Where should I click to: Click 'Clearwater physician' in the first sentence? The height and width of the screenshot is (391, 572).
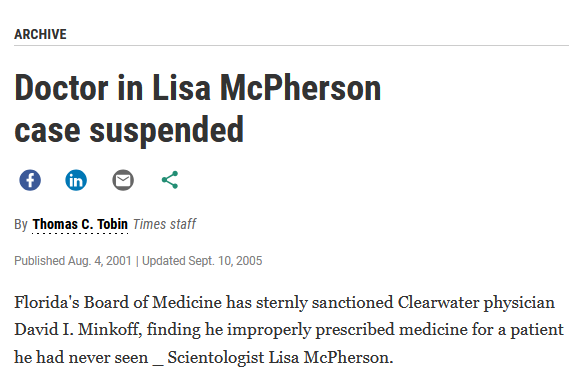[x=476, y=303]
